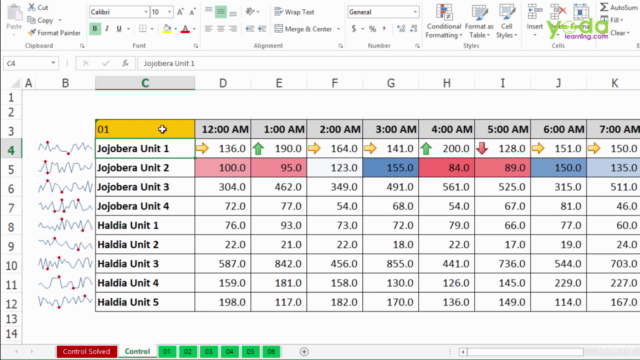Open Number dialog launcher
The height and width of the screenshot is (360, 640).
(x=417, y=46)
